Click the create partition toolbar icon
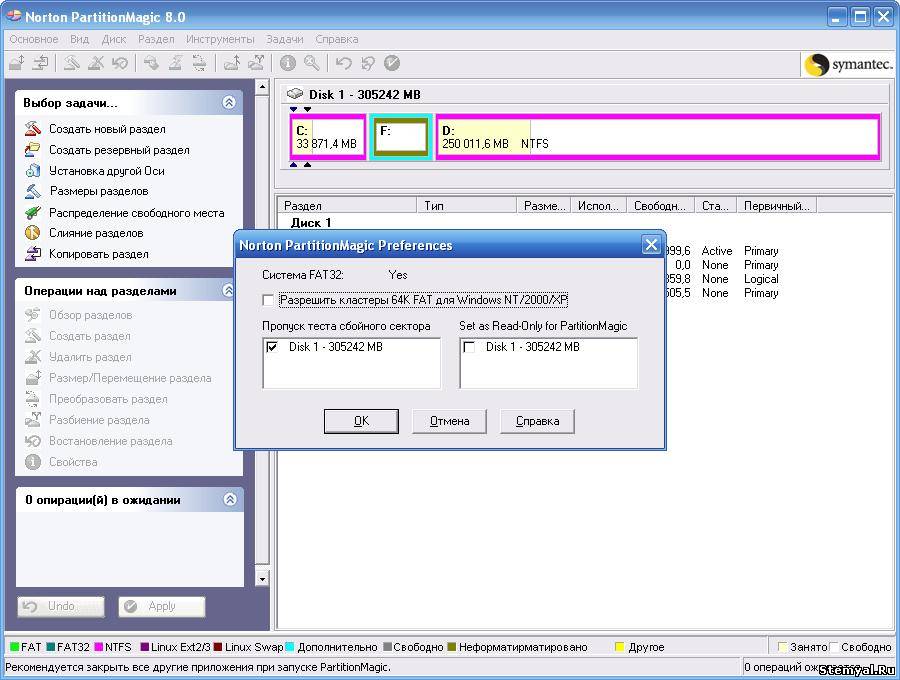Screen dimensions: 900x680 tap(71, 63)
